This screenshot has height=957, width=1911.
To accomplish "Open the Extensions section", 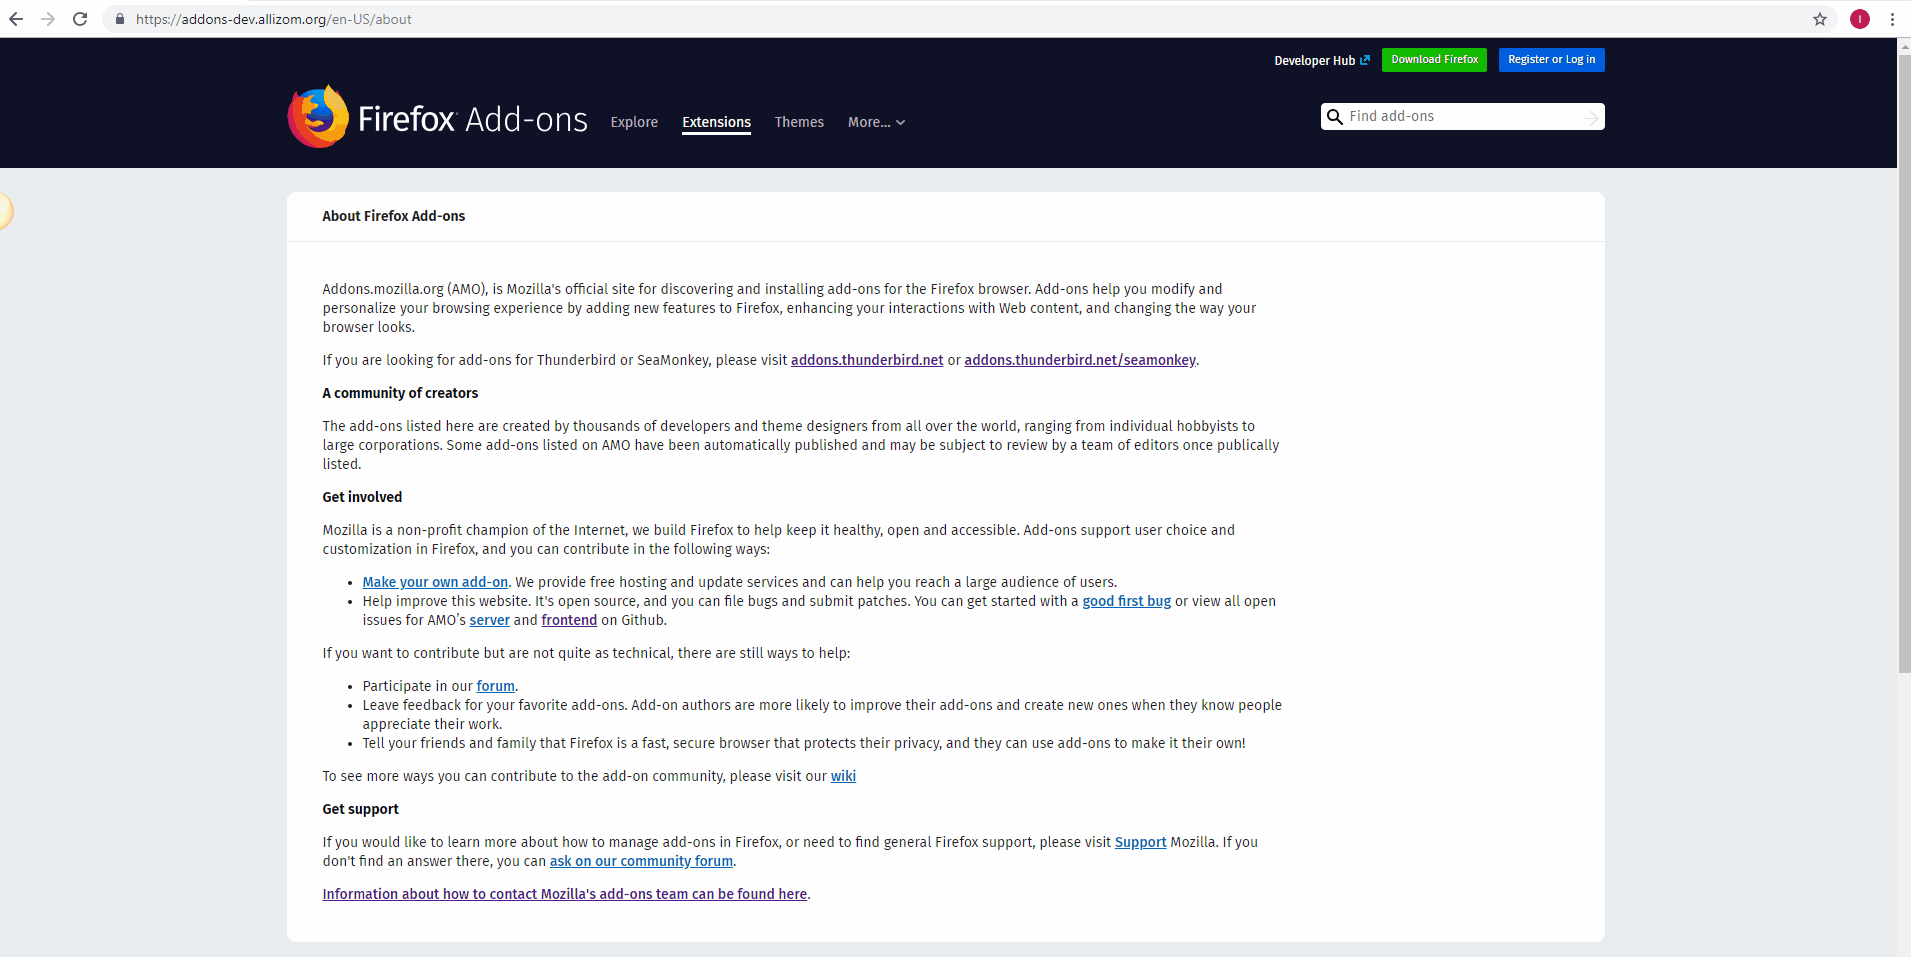I will (716, 122).
